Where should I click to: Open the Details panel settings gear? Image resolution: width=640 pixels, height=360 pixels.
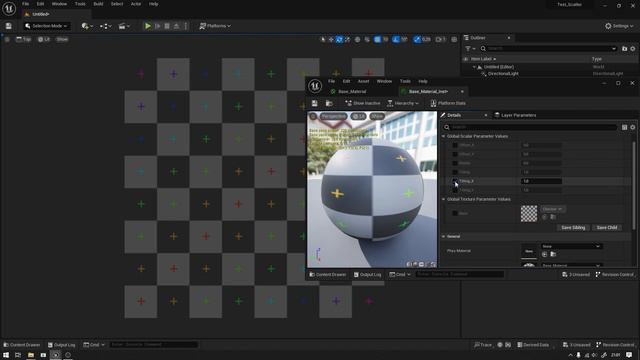click(633, 127)
